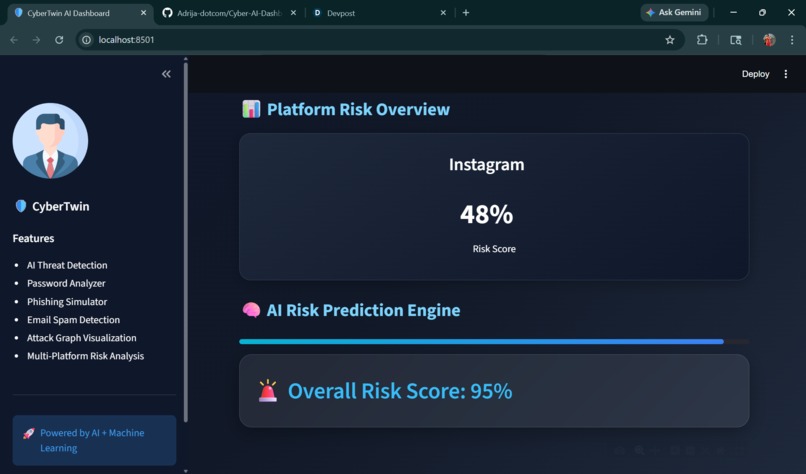
Task: Open a new browser tab
Action: click(x=466, y=13)
